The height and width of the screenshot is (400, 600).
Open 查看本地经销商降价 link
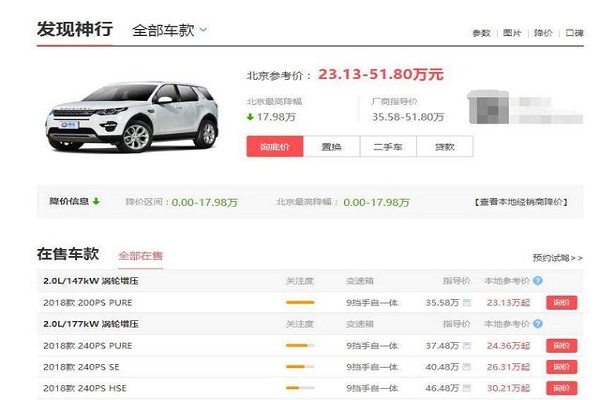(x=521, y=202)
